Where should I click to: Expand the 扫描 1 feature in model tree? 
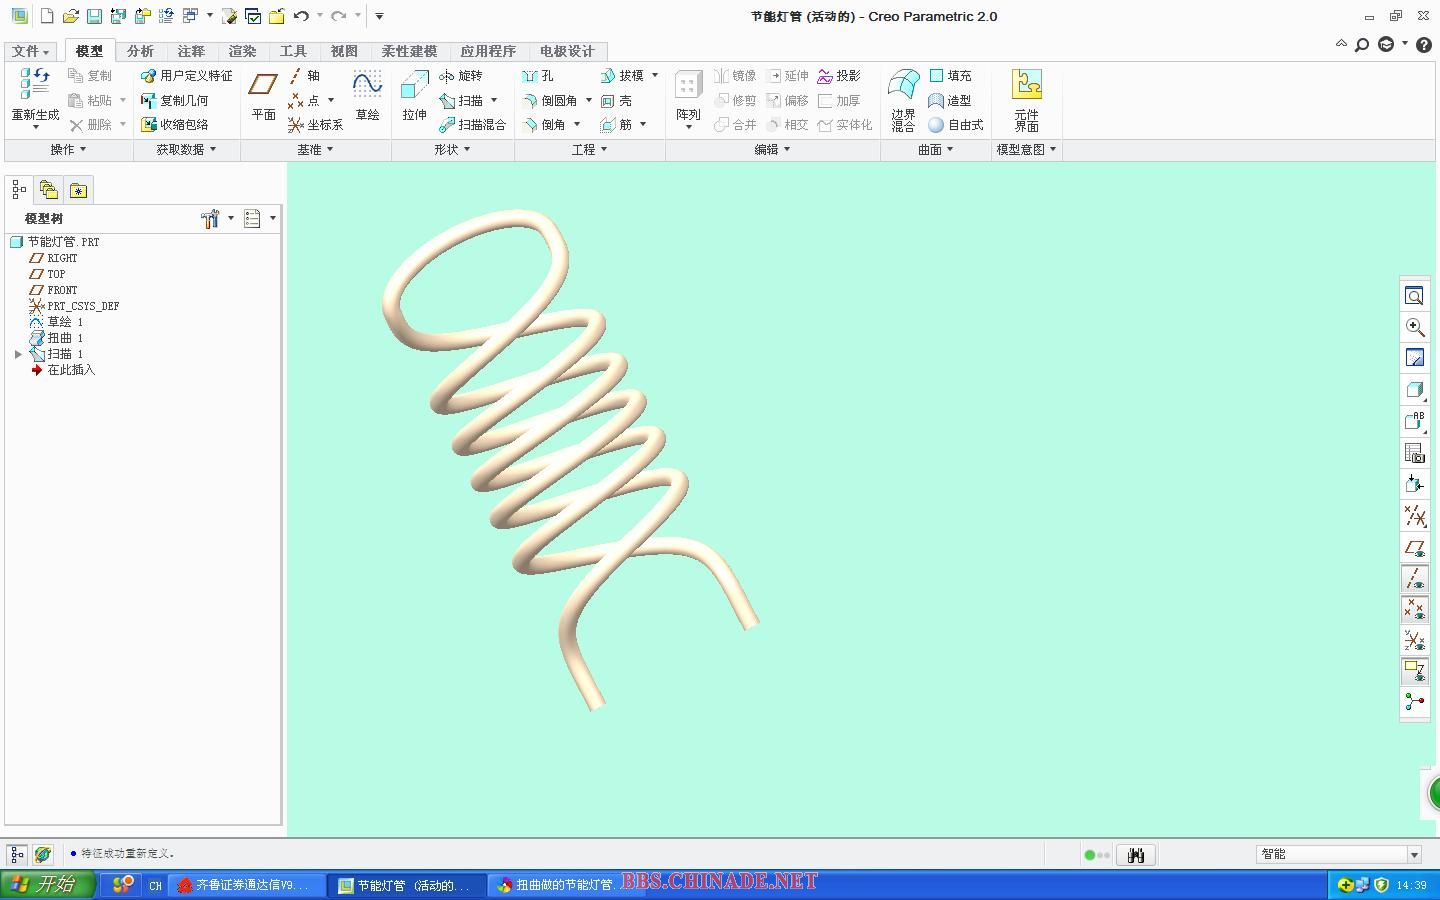point(18,354)
